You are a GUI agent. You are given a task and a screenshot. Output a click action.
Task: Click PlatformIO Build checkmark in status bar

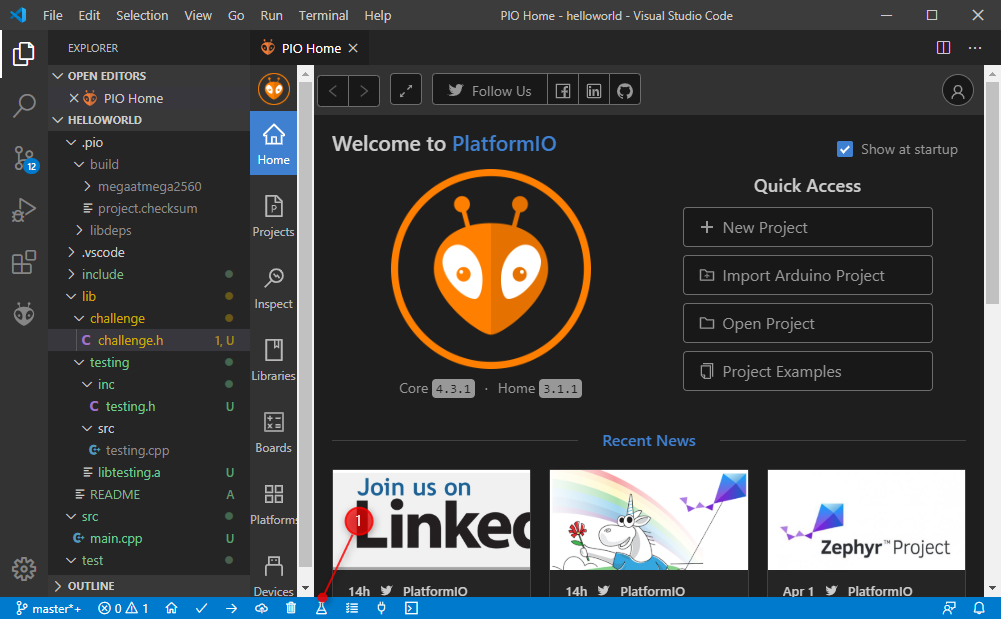[201, 608]
